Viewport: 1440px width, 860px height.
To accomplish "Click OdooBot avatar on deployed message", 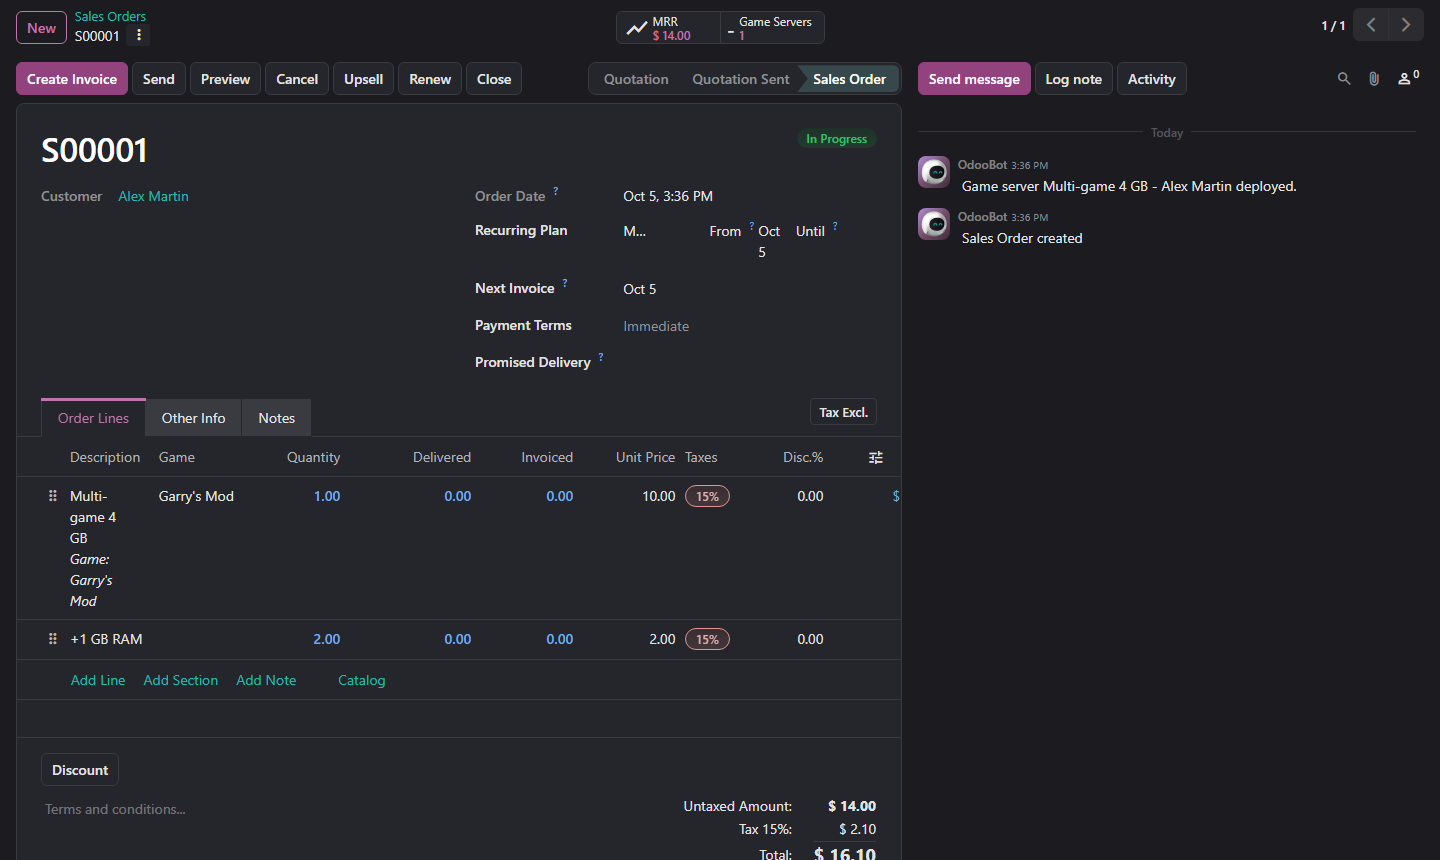I will (x=934, y=172).
